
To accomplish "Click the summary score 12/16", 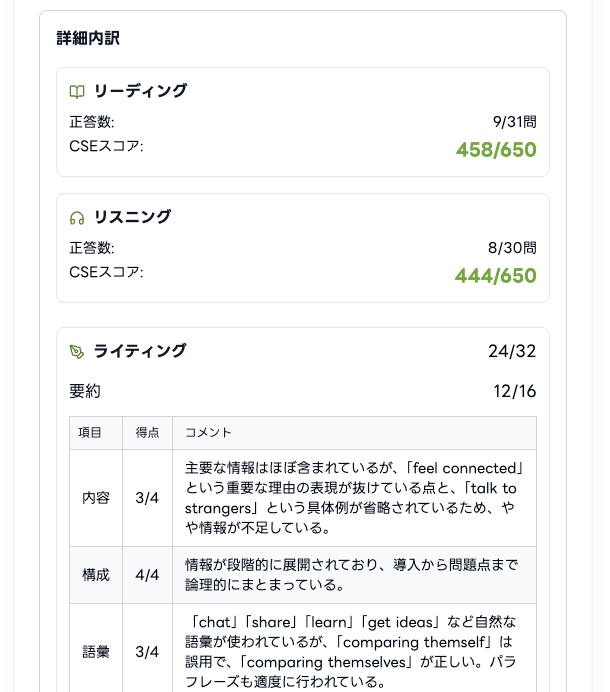I will click(514, 391).
